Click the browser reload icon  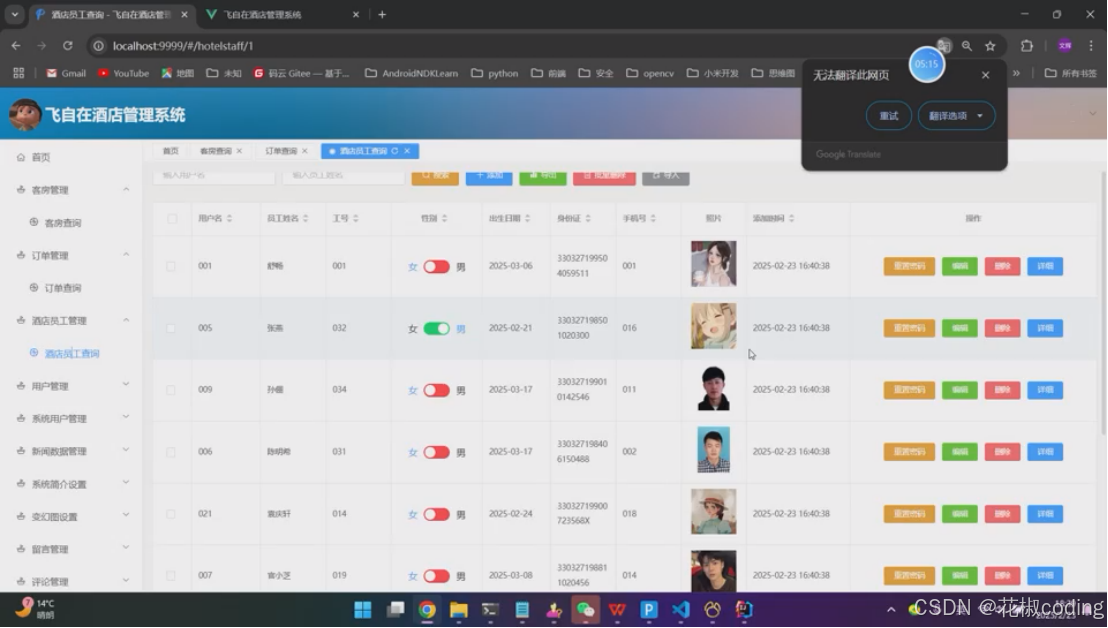pyautogui.click(x=68, y=46)
